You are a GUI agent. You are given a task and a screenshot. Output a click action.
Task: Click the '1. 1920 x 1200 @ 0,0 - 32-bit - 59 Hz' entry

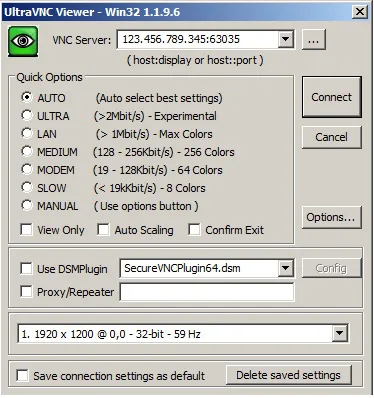pos(111,334)
